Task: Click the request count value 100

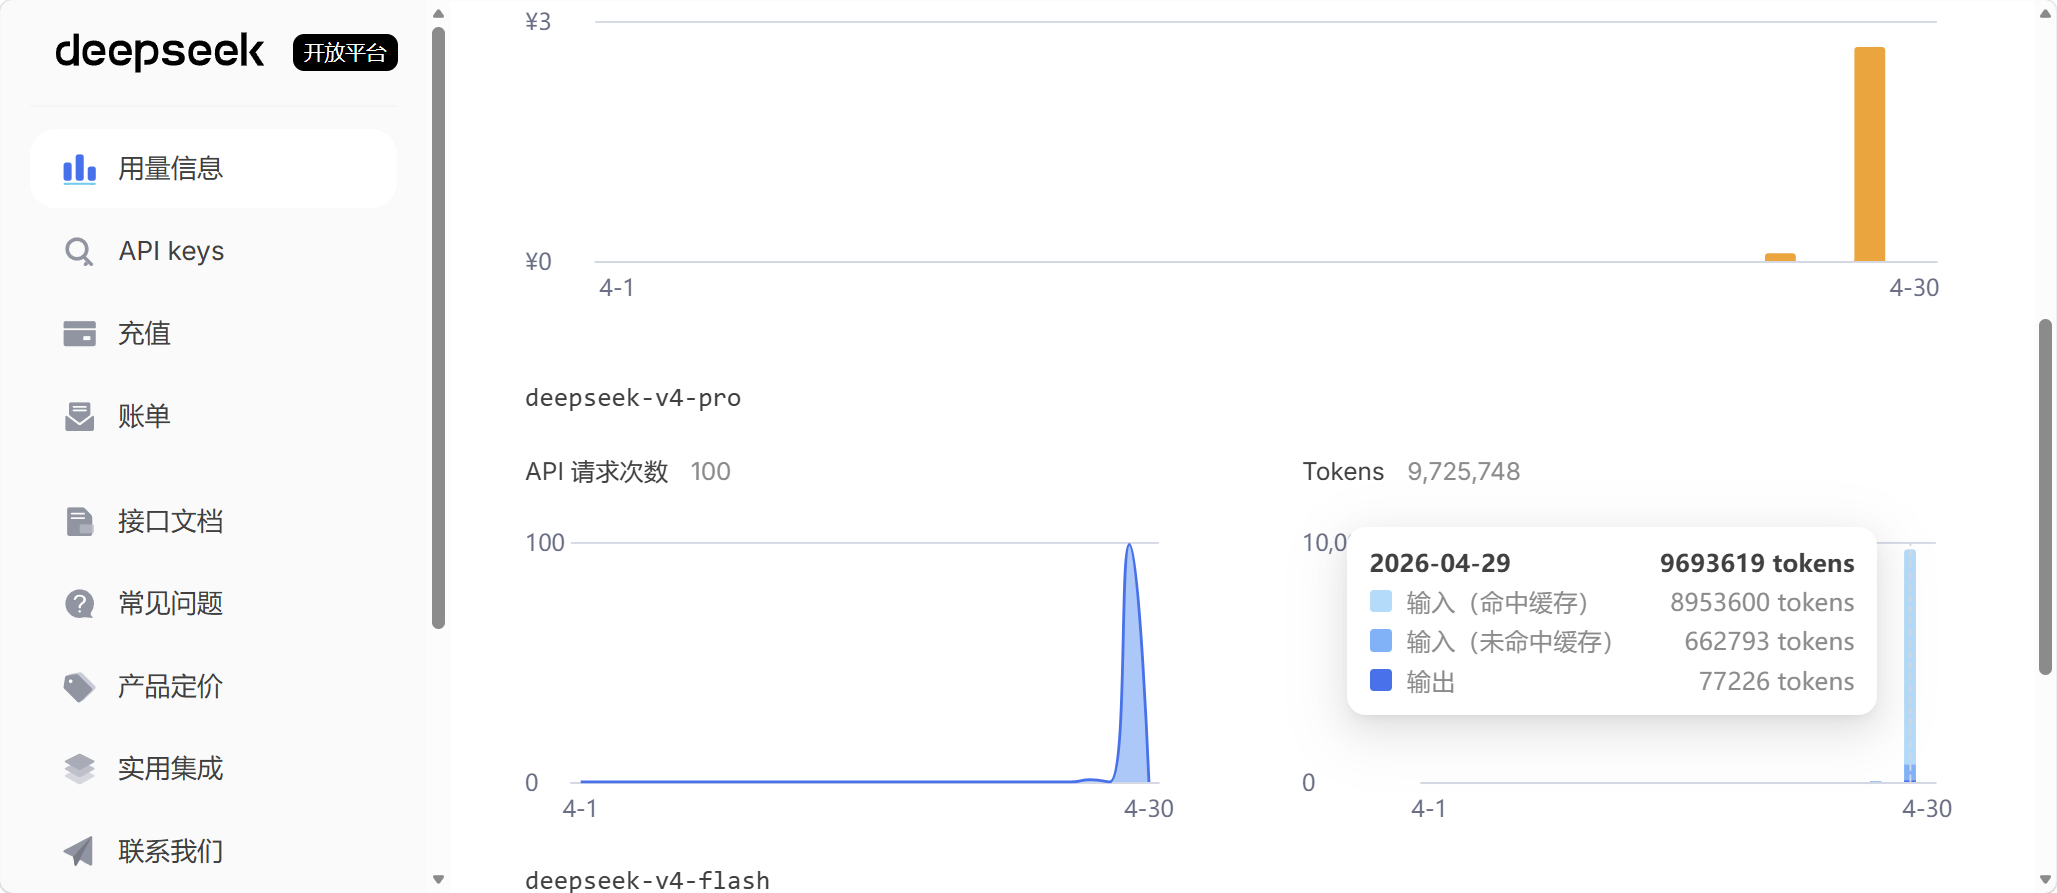Action: [711, 472]
